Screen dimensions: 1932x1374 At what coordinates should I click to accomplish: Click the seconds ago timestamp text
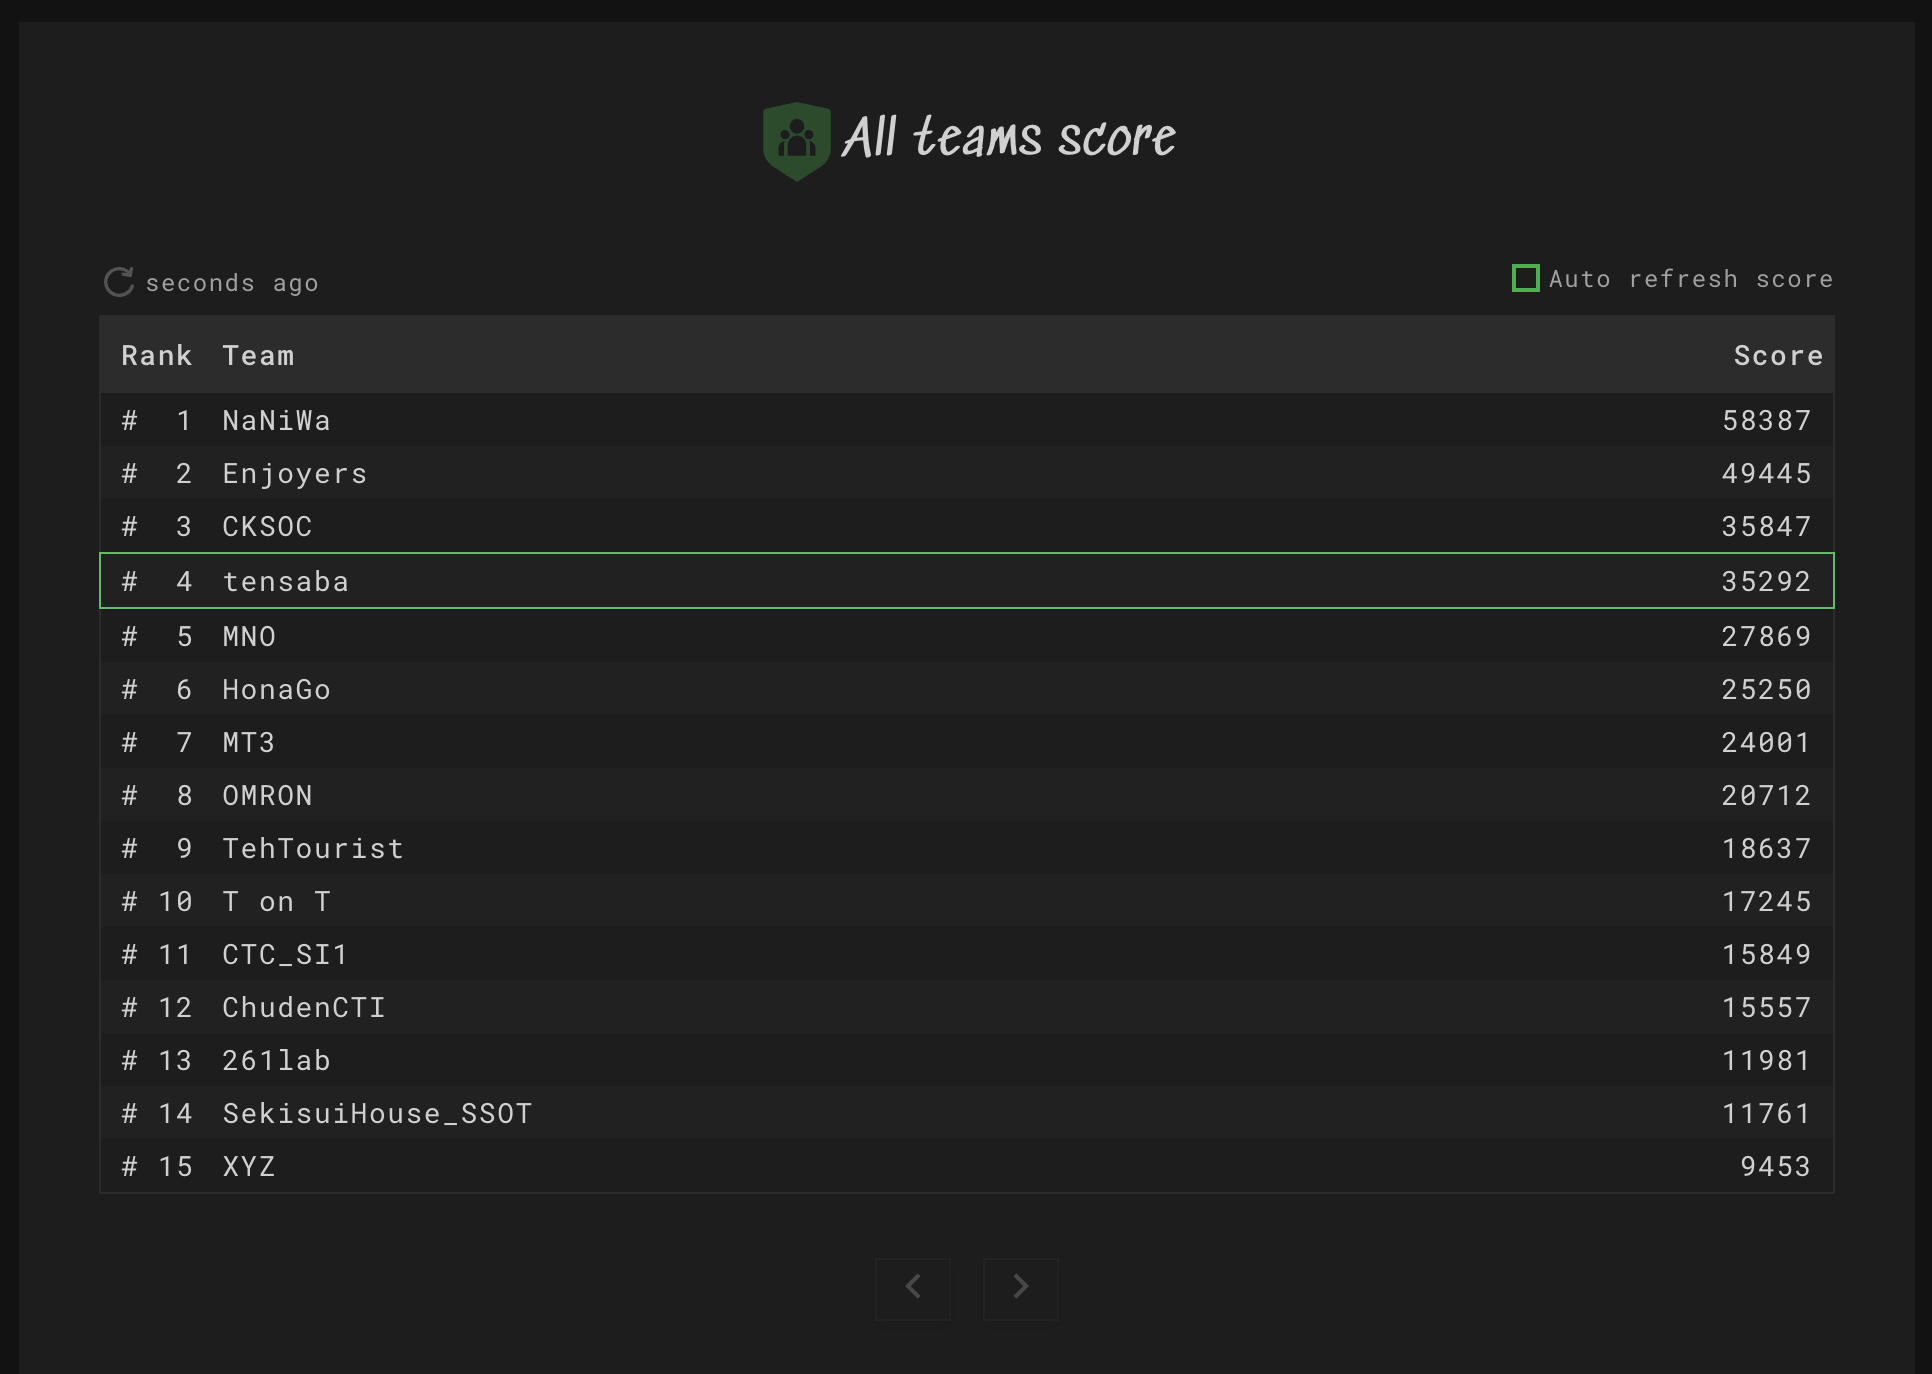click(x=232, y=284)
